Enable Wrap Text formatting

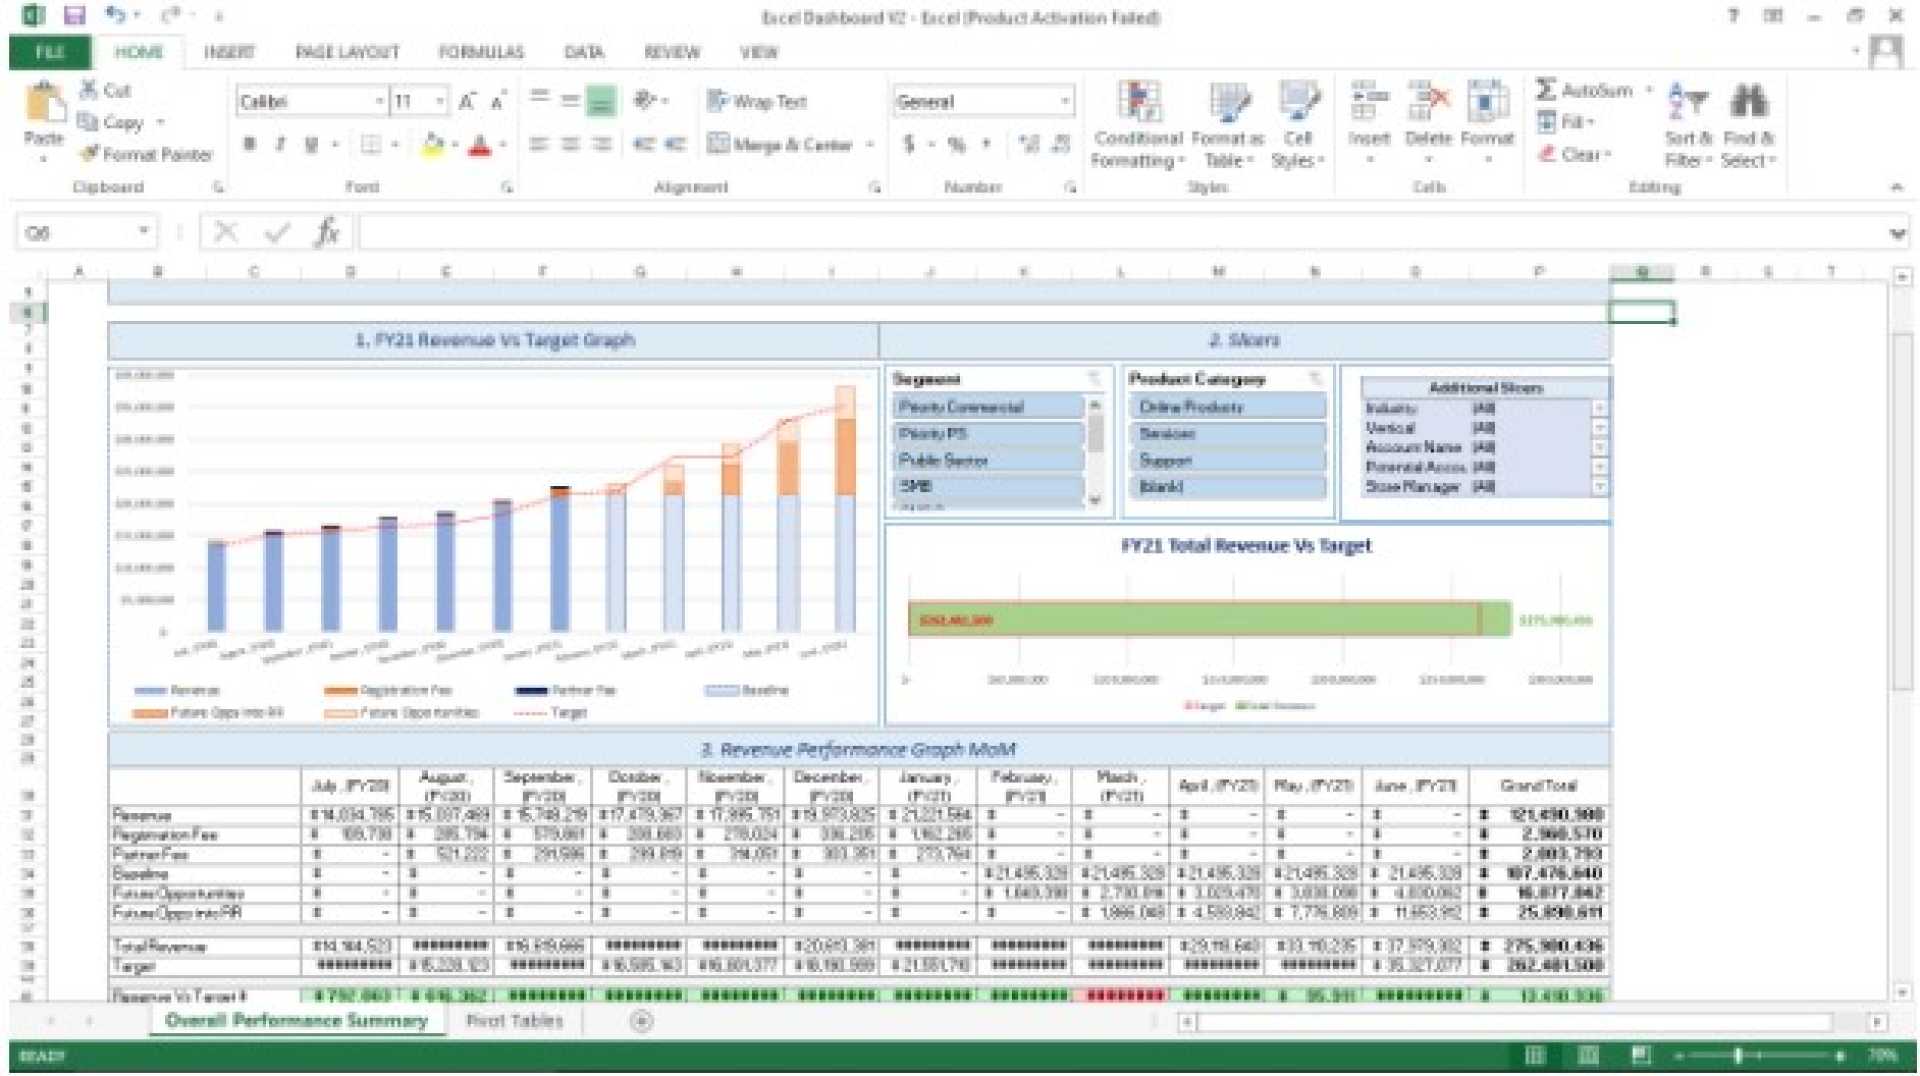pos(755,101)
